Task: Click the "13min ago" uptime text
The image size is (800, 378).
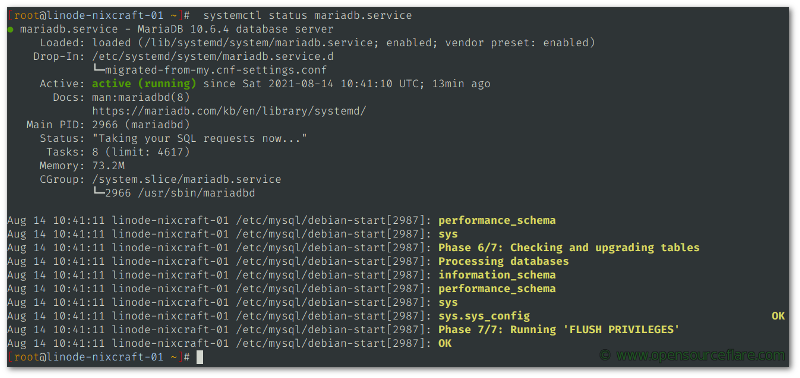Action: [461, 84]
